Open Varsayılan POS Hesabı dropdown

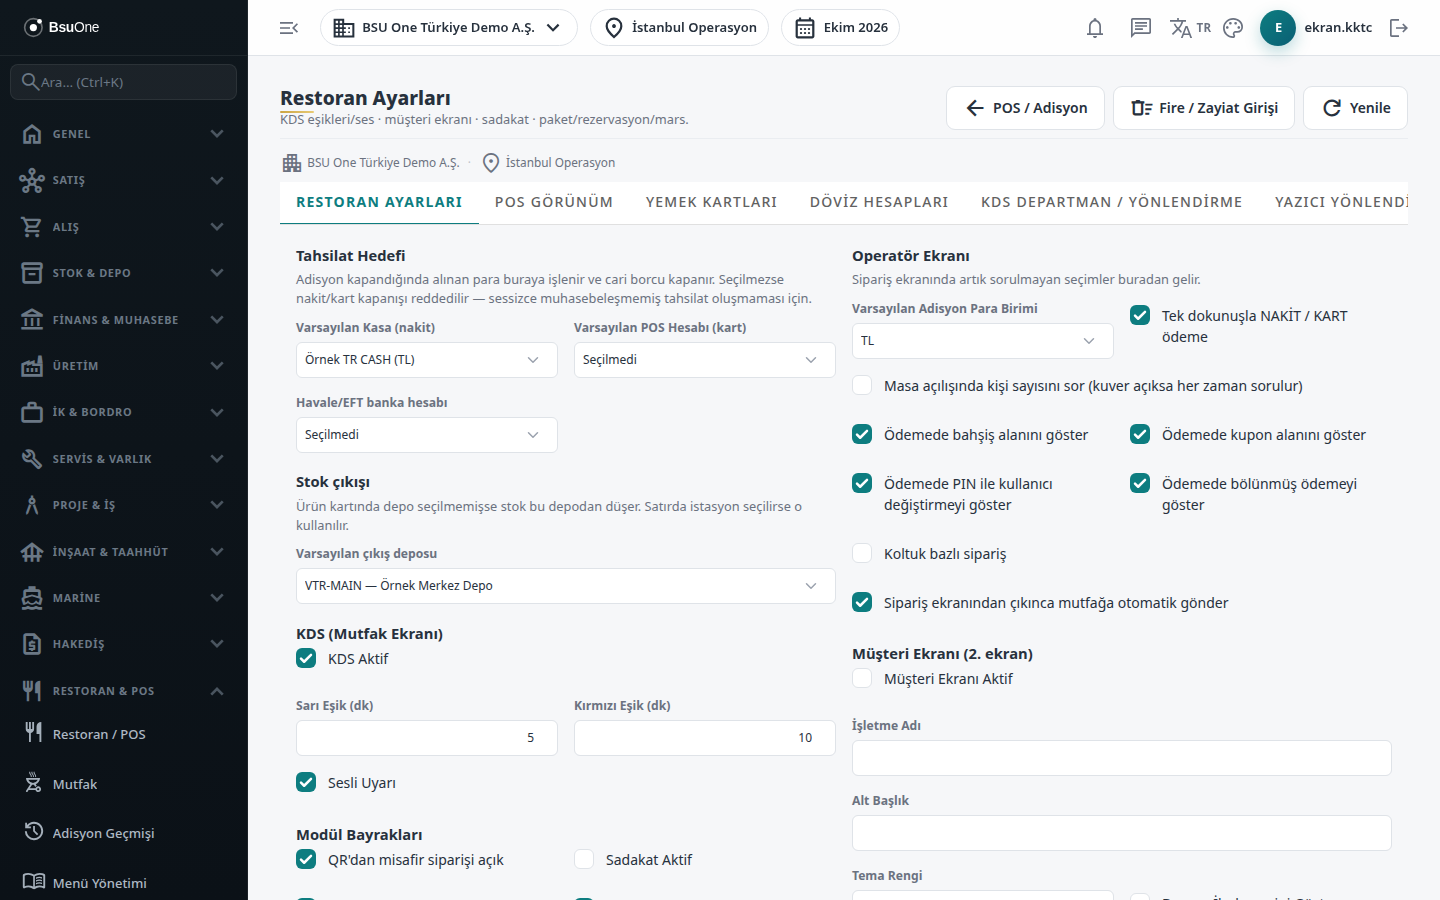click(x=705, y=360)
